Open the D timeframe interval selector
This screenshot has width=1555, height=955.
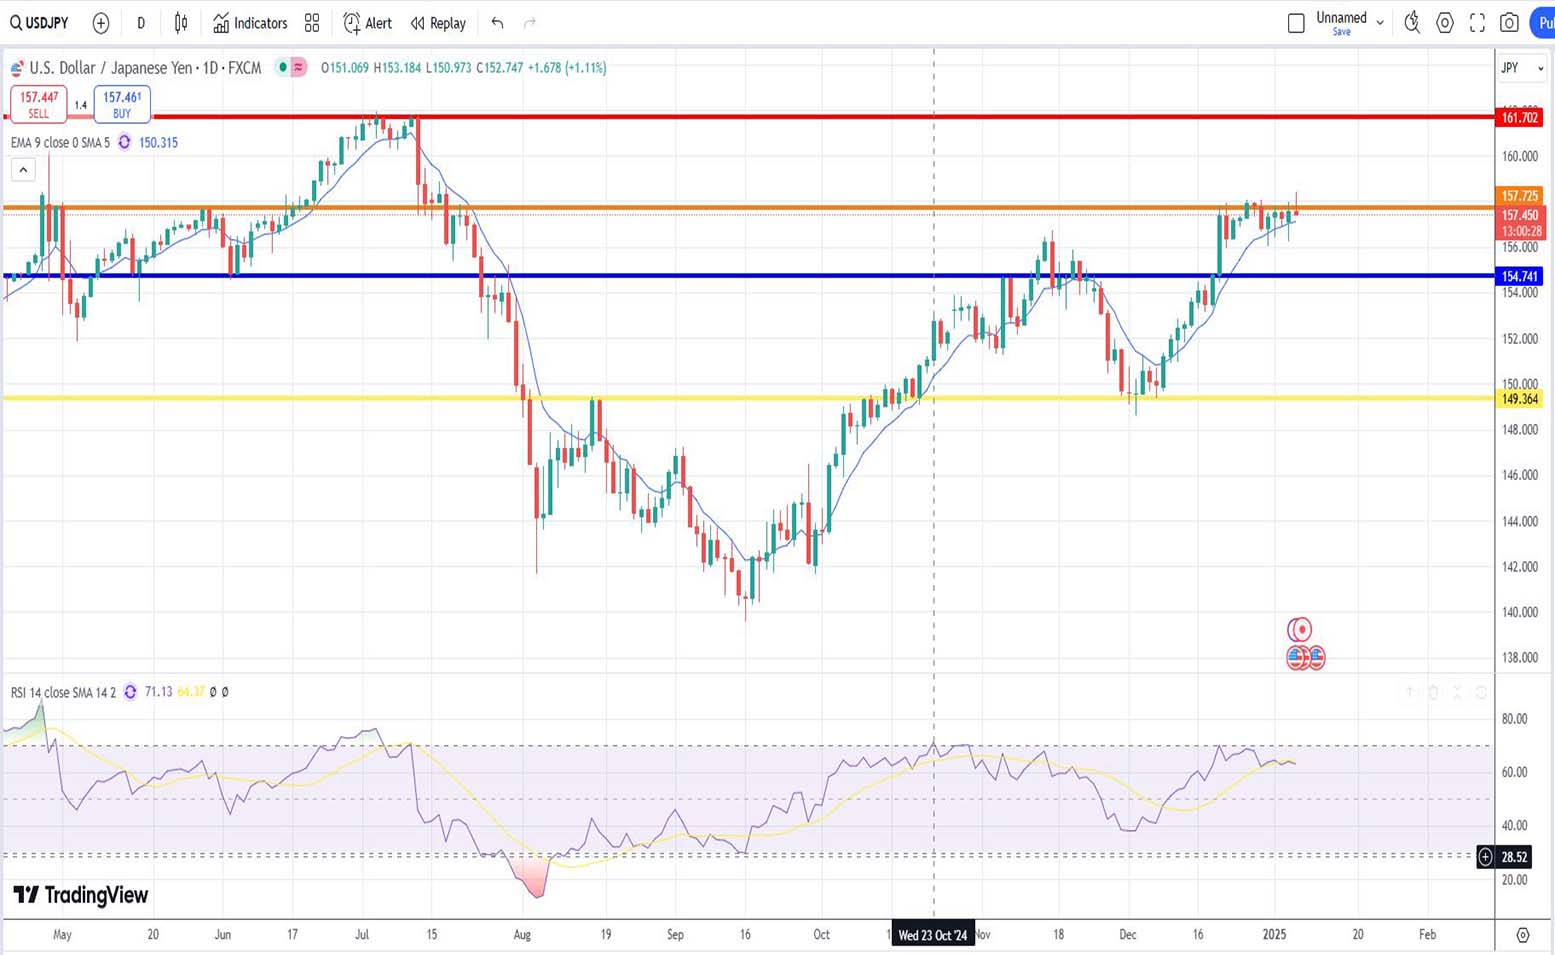pos(141,23)
